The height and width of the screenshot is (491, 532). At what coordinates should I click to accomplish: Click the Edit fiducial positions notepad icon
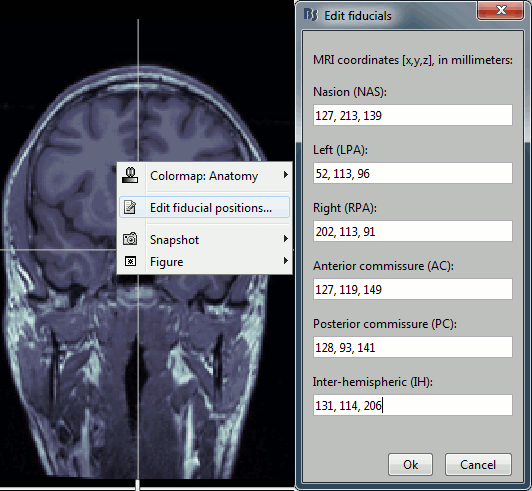click(x=130, y=207)
